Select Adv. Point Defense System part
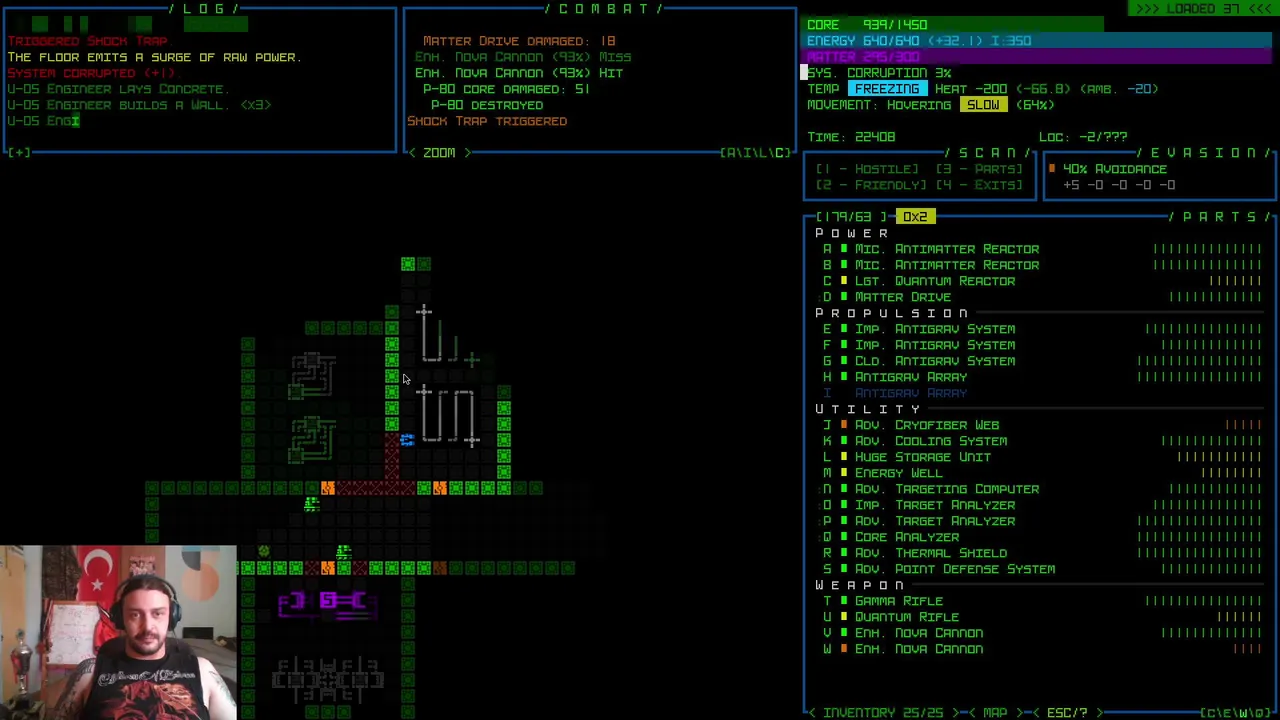Viewport: 1280px width, 720px height. click(x=954, y=569)
